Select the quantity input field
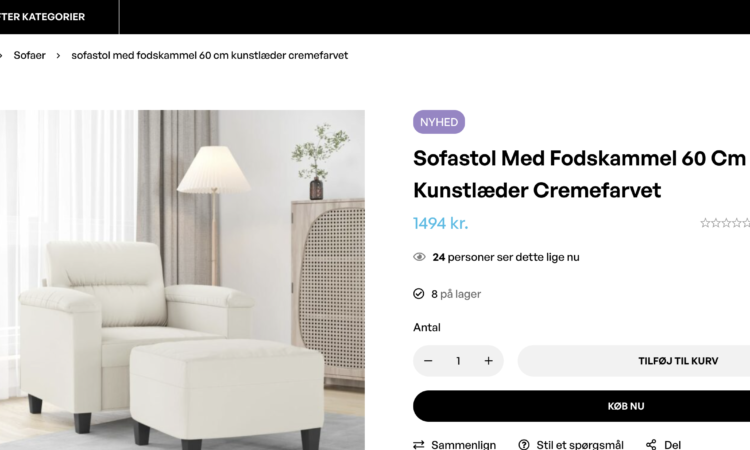 coord(458,361)
